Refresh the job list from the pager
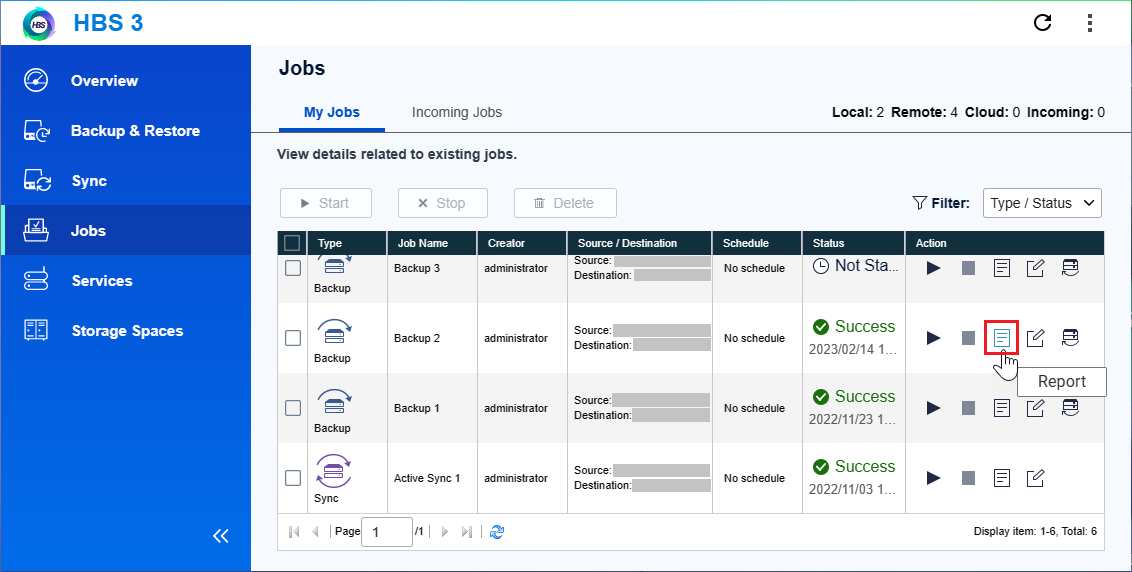 (x=497, y=532)
